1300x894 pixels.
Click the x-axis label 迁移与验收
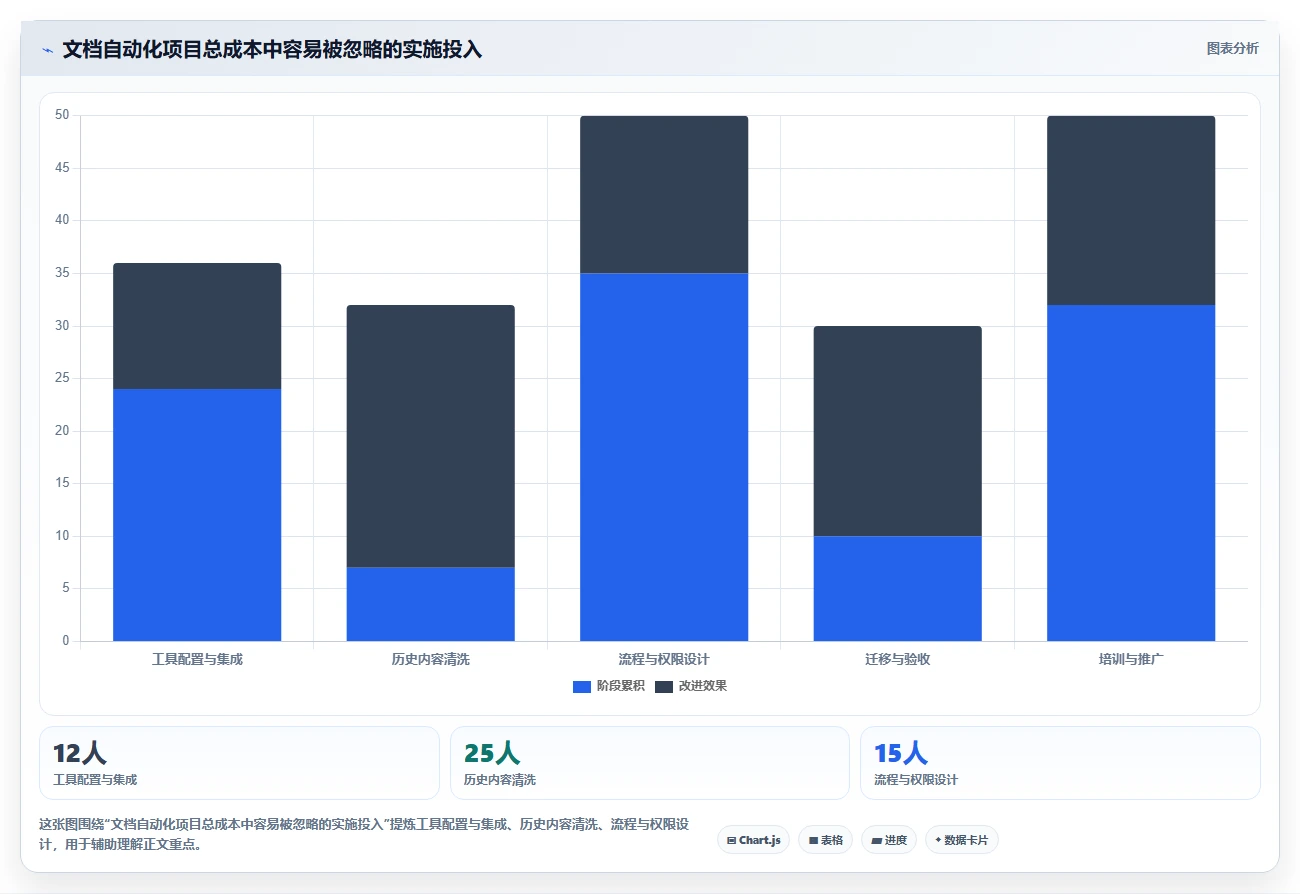[x=897, y=660]
